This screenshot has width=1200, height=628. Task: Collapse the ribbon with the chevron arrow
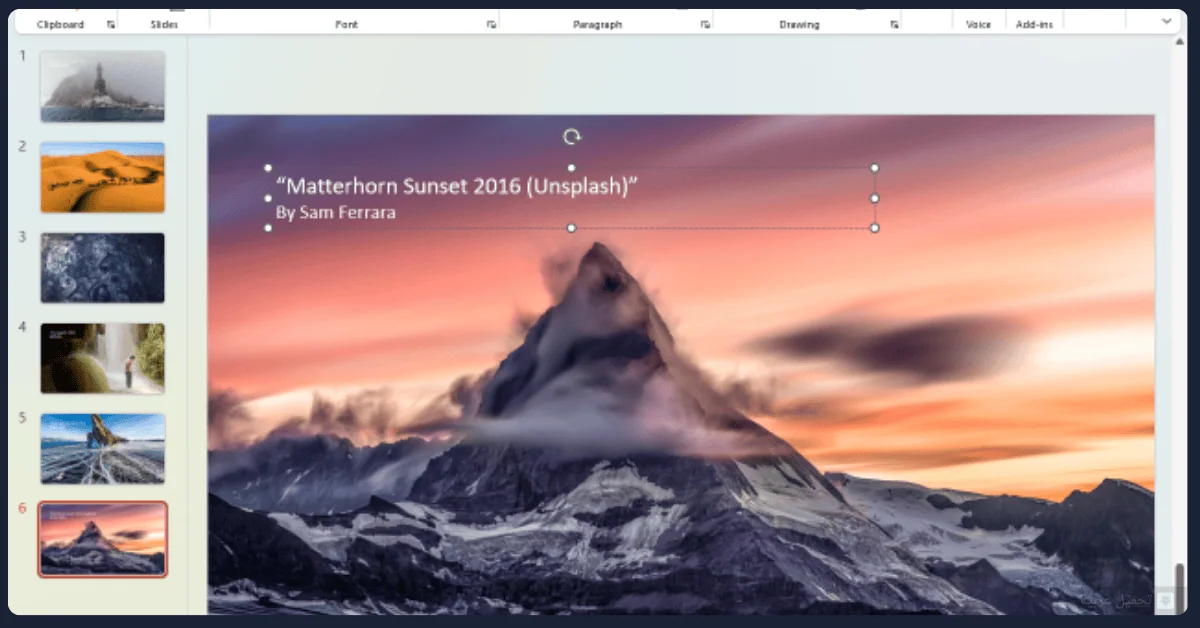(1166, 21)
